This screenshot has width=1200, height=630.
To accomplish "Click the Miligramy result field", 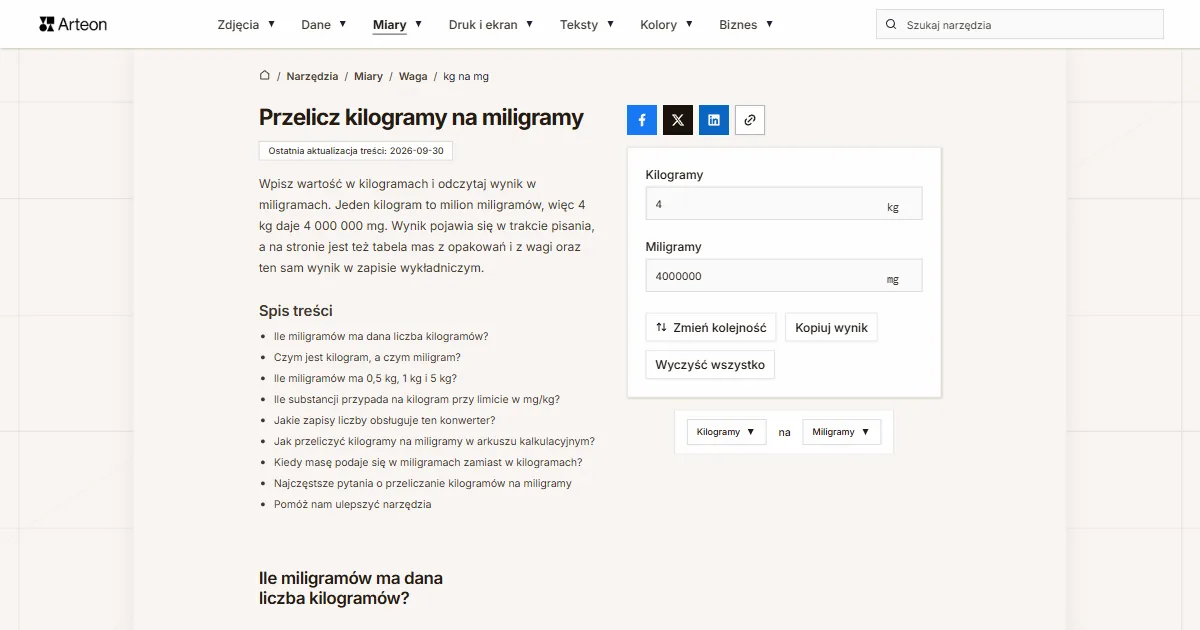I will (784, 275).
